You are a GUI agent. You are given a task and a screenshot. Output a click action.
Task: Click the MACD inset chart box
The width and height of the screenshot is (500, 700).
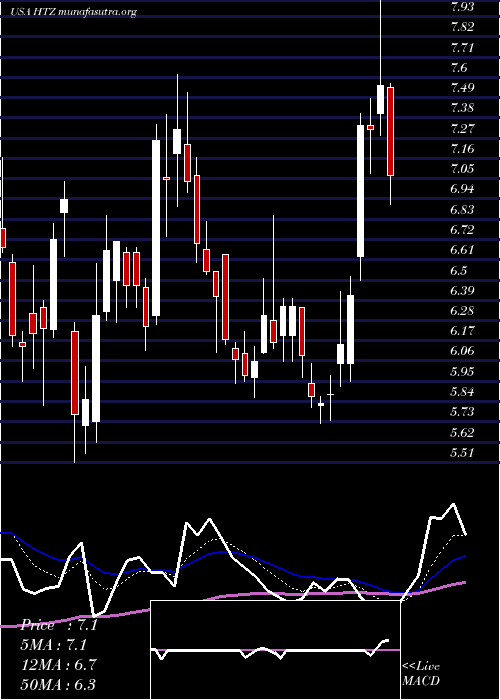pyautogui.click(x=275, y=650)
